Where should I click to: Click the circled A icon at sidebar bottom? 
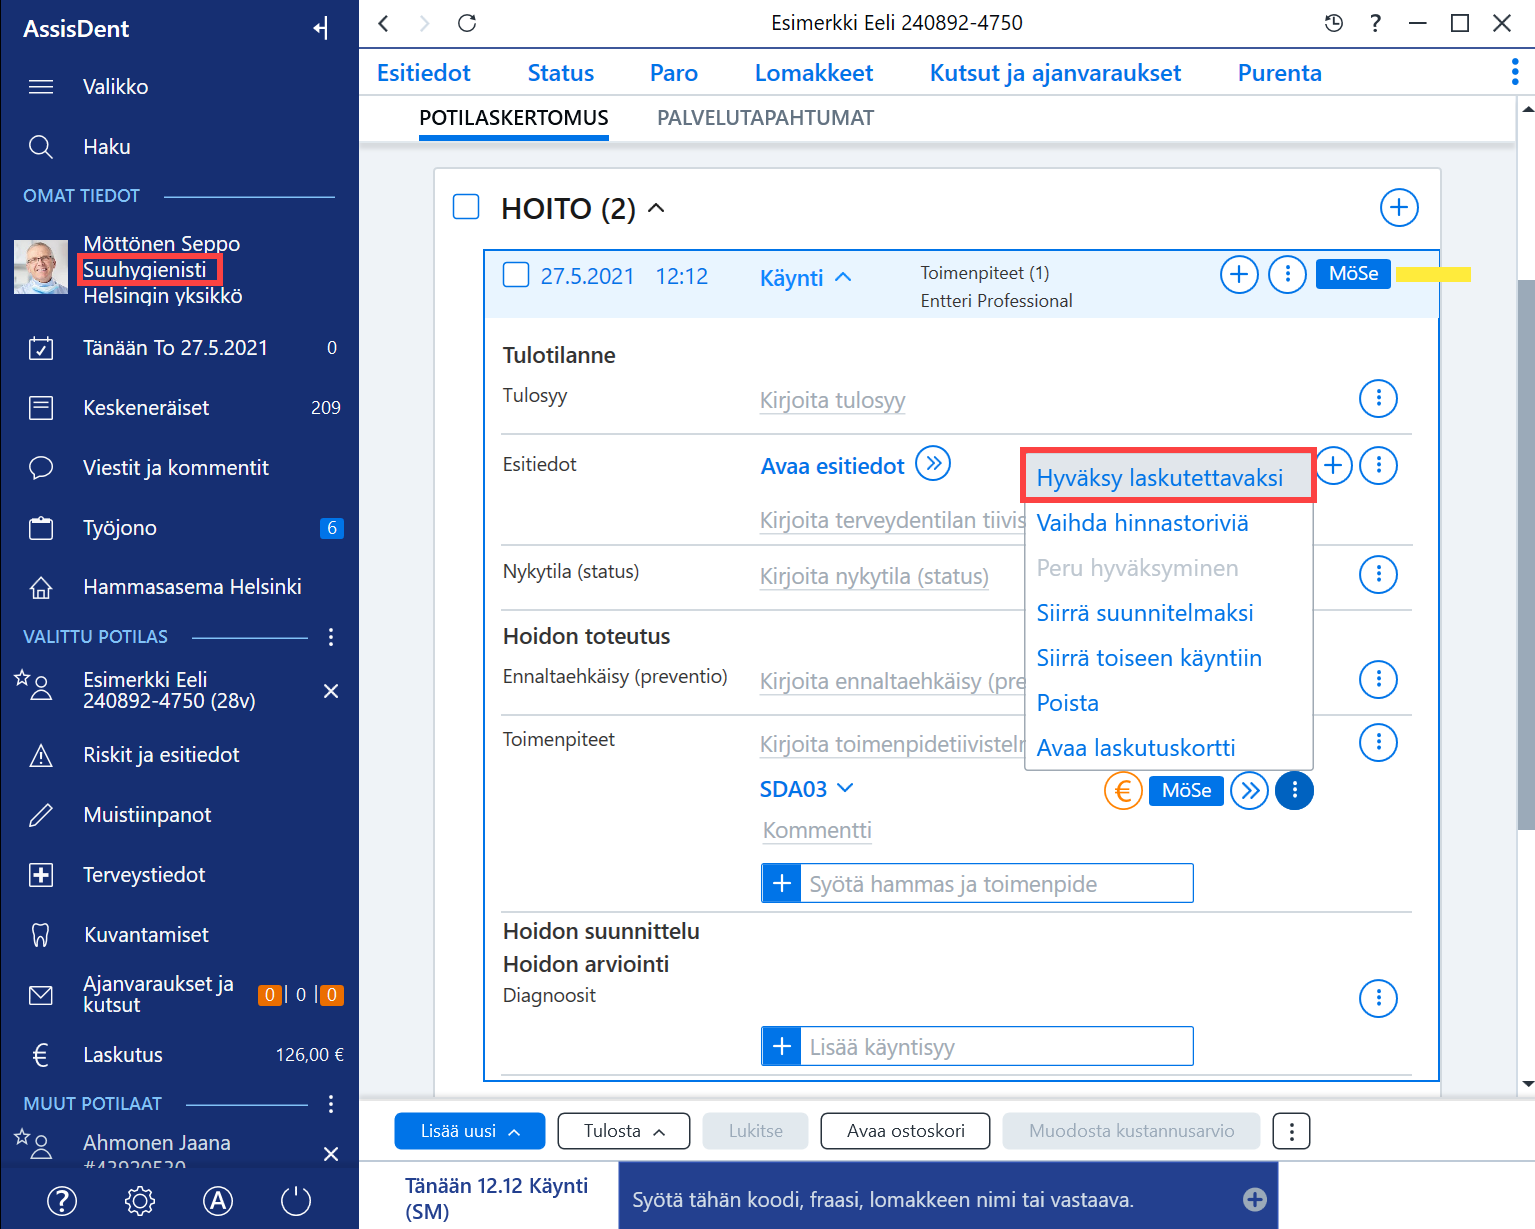(x=218, y=1201)
